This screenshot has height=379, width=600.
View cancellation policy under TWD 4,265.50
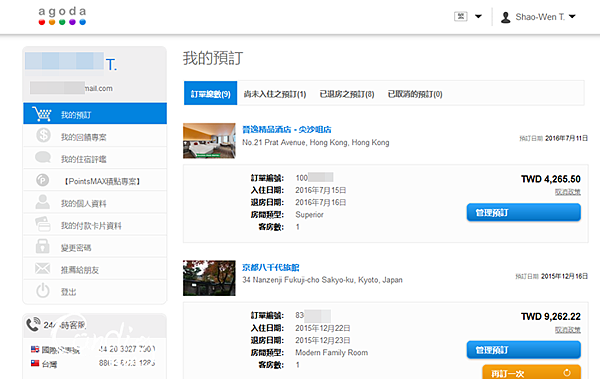[x=568, y=192]
